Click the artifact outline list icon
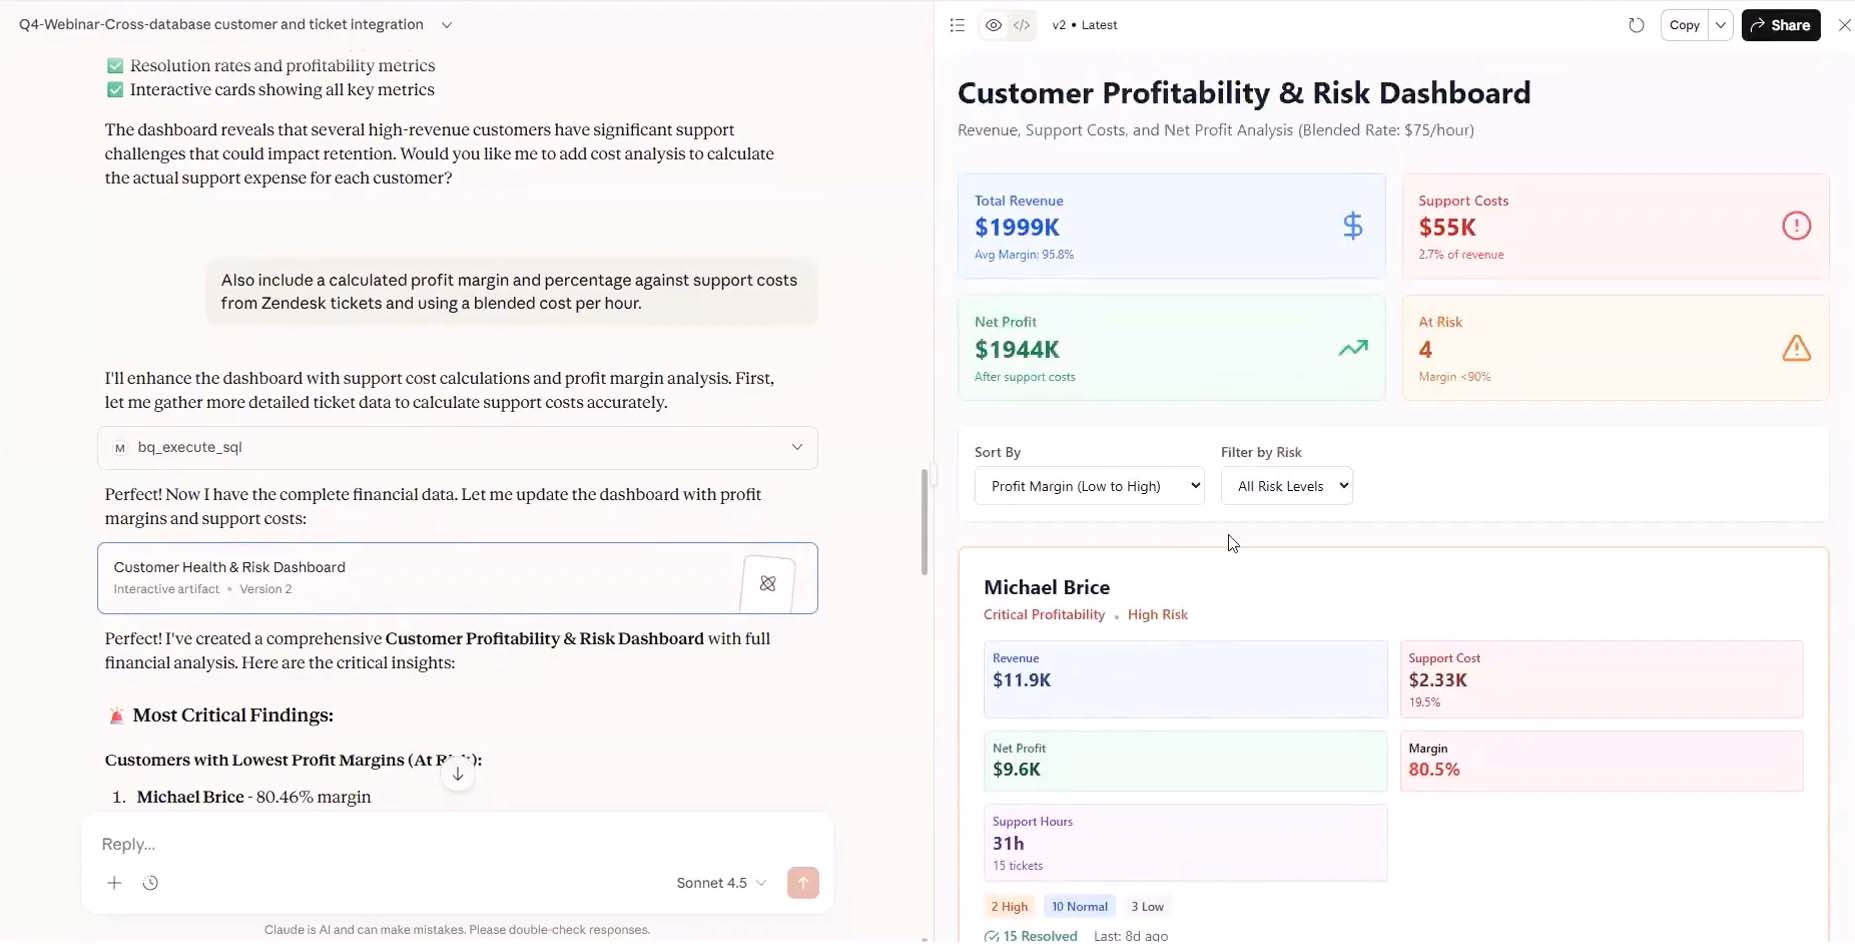 pos(957,25)
